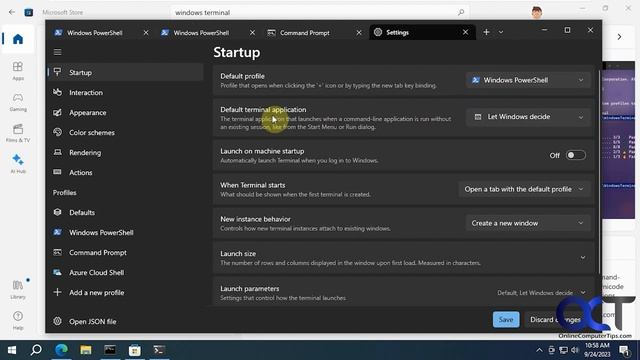Go to Appearance settings

[x=126, y=113]
